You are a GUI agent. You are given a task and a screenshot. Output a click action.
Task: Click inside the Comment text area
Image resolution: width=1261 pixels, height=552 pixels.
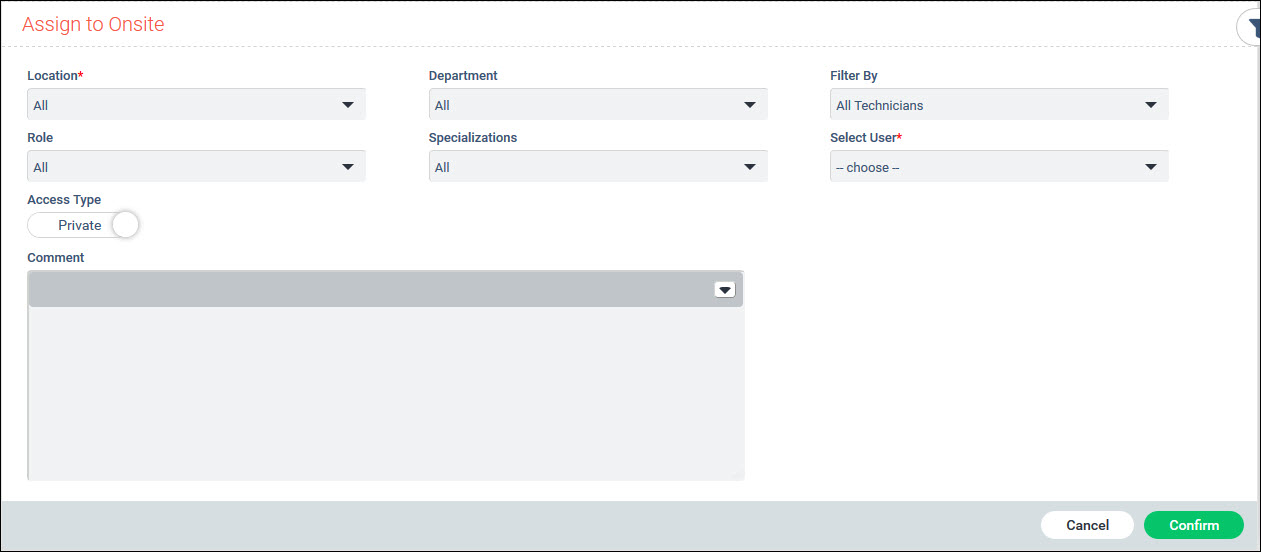pyautogui.click(x=385, y=392)
